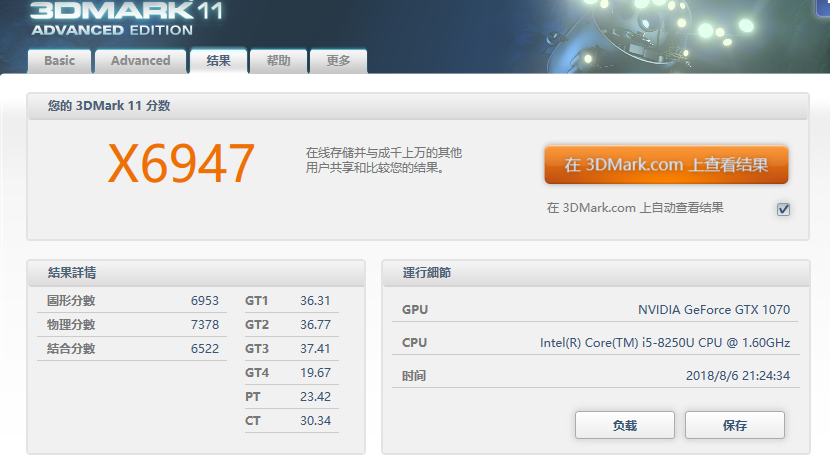The width and height of the screenshot is (830, 470).
Task: Click the CT result 30.34
Action: click(315, 421)
